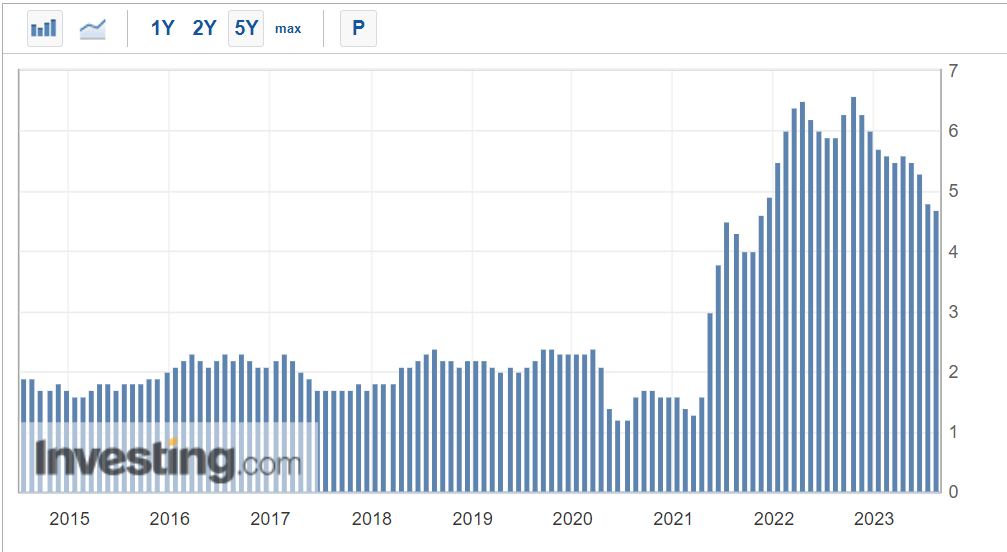1007x552 pixels.
Task: Click the 2019 axis label
Action: coord(472,519)
